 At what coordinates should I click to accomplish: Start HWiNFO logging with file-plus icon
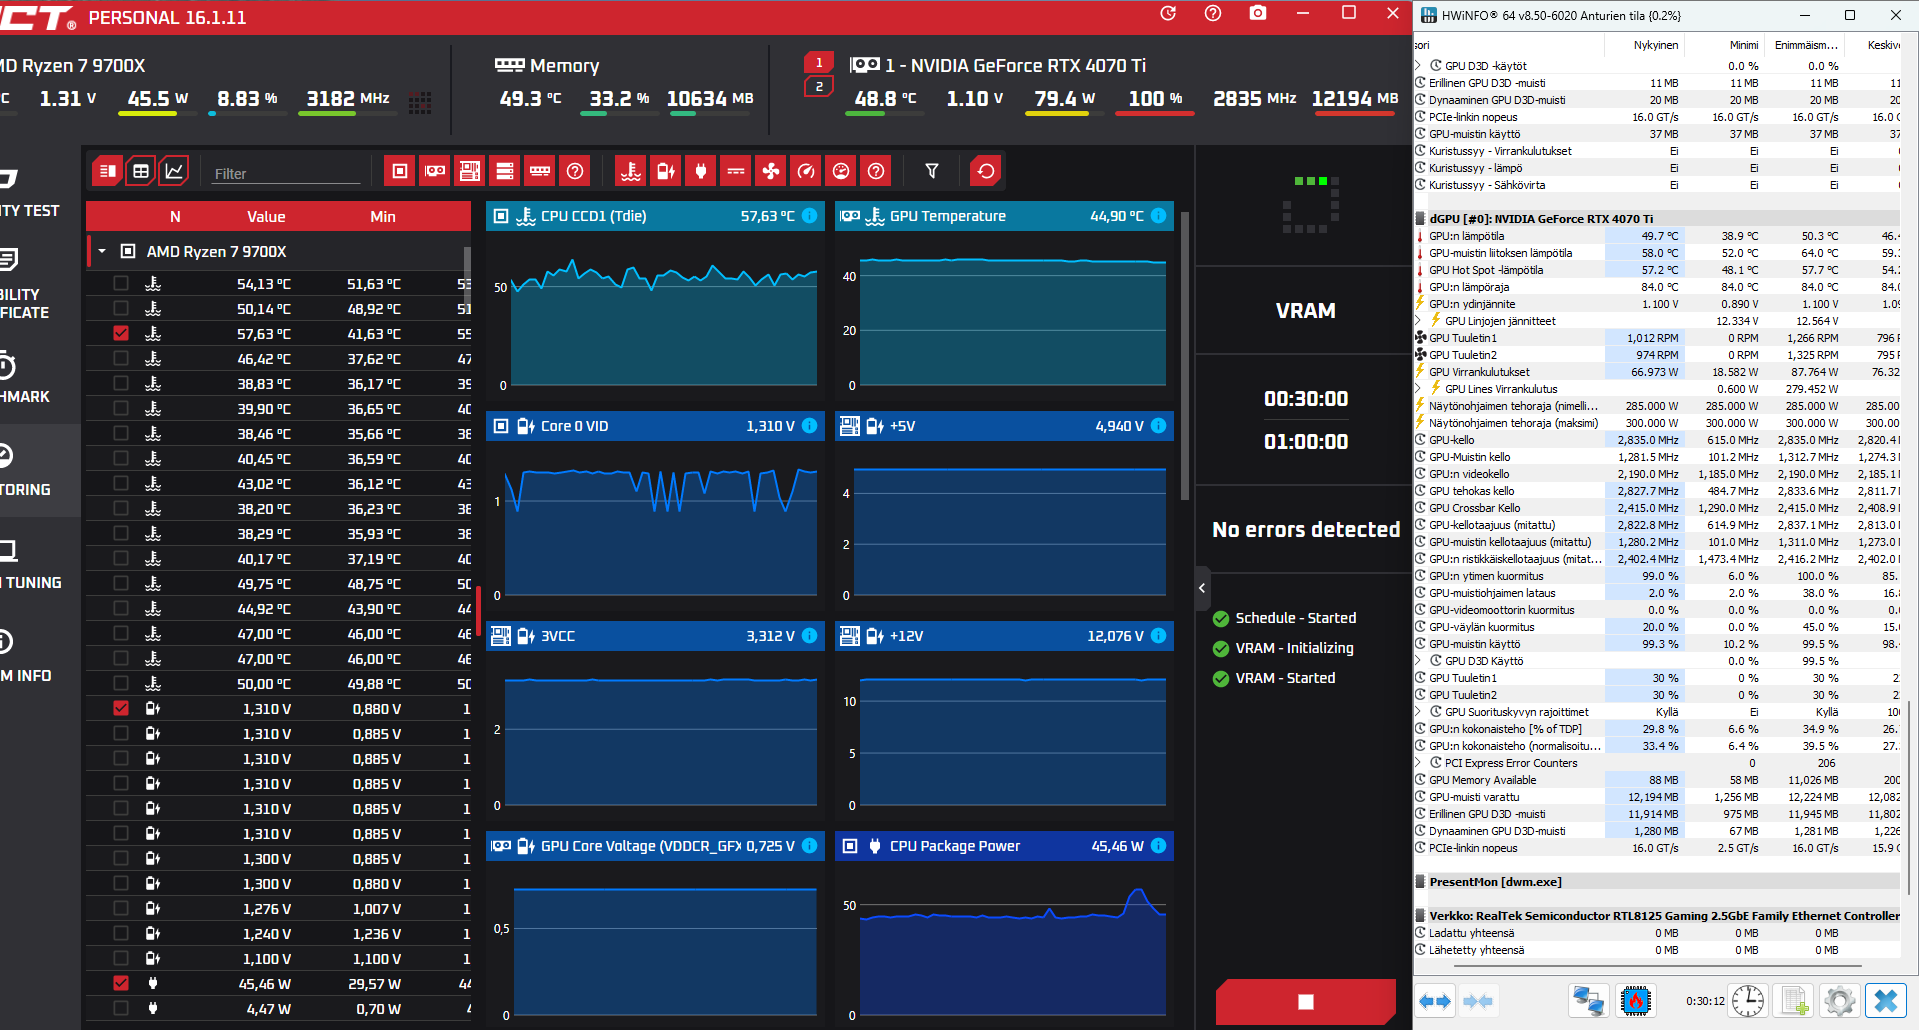1794,1000
